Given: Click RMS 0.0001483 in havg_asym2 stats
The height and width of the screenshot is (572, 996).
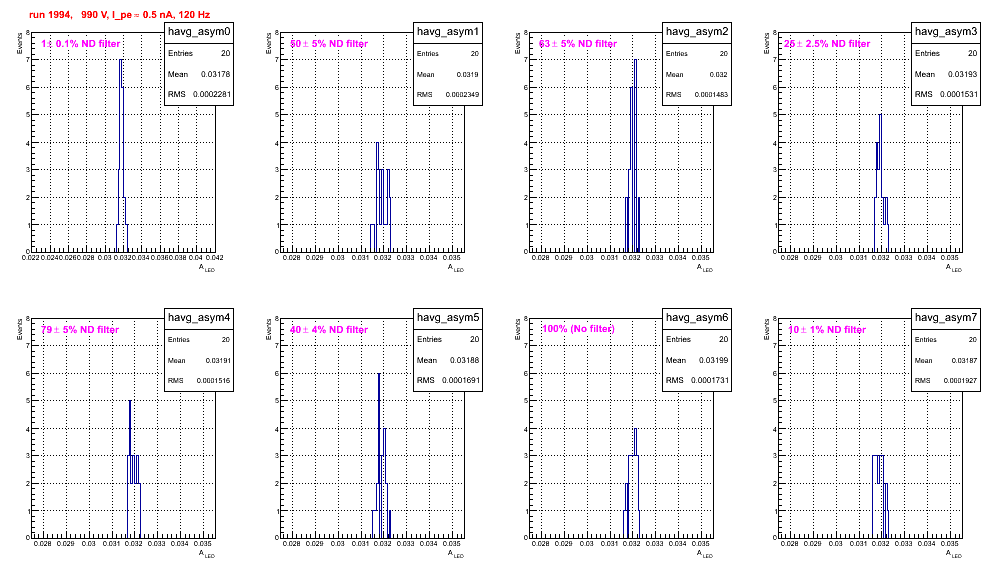Looking at the screenshot, I should click(x=697, y=95).
